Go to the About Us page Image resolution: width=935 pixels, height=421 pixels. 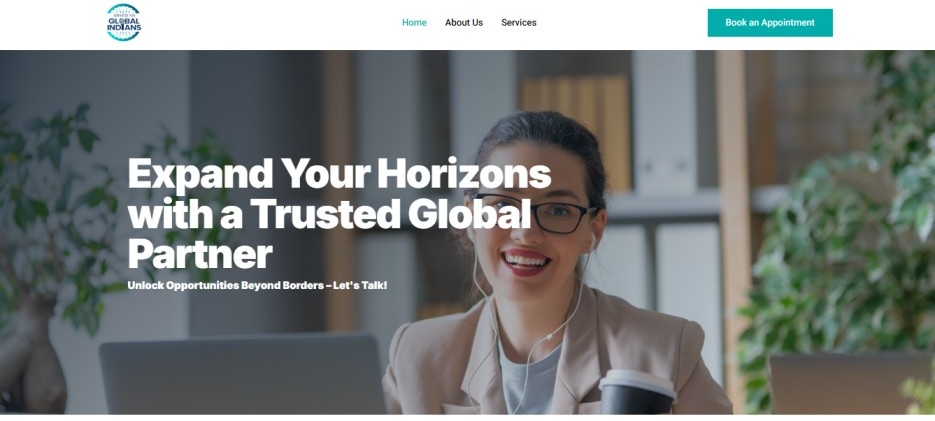[463, 23]
